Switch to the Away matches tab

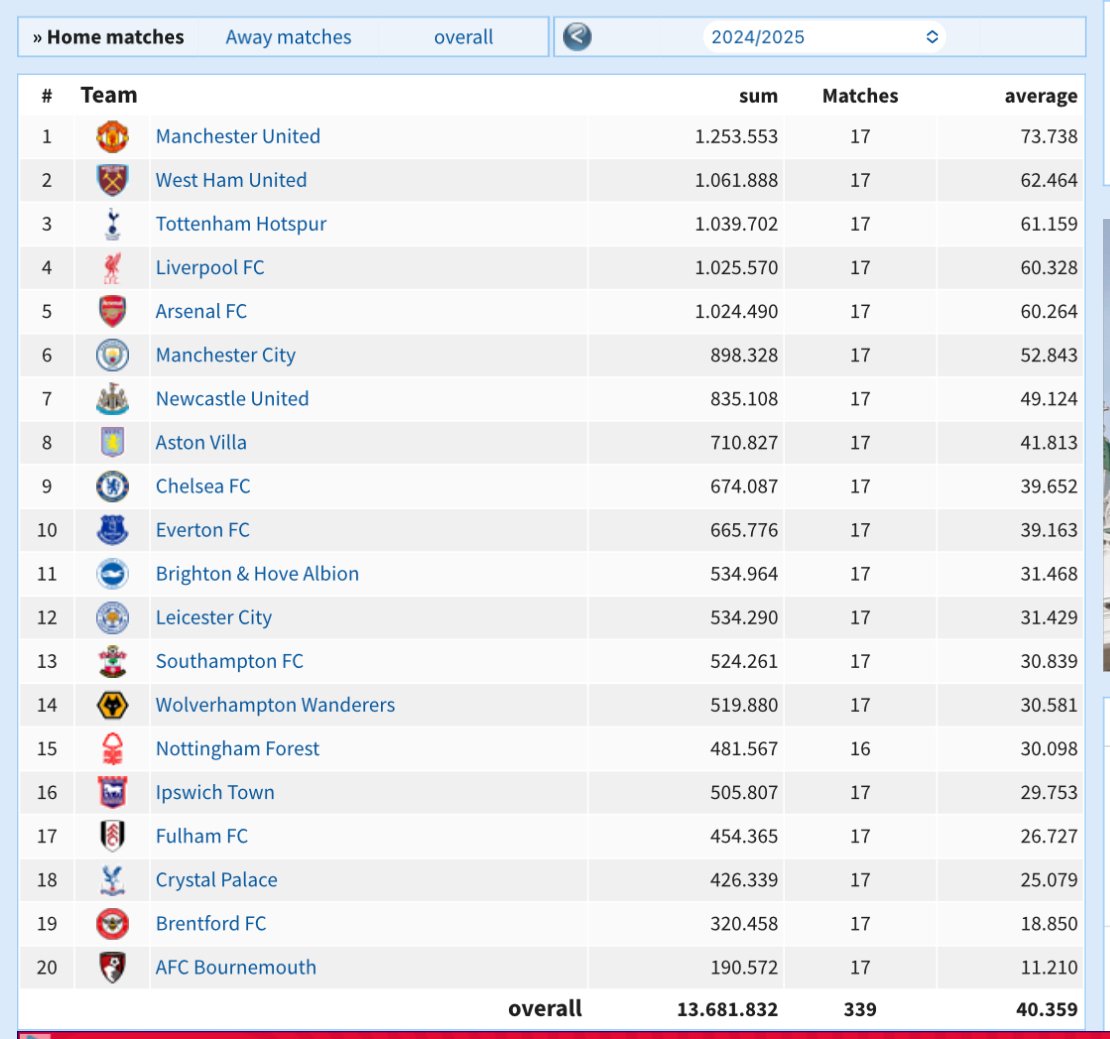[x=289, y=37]
